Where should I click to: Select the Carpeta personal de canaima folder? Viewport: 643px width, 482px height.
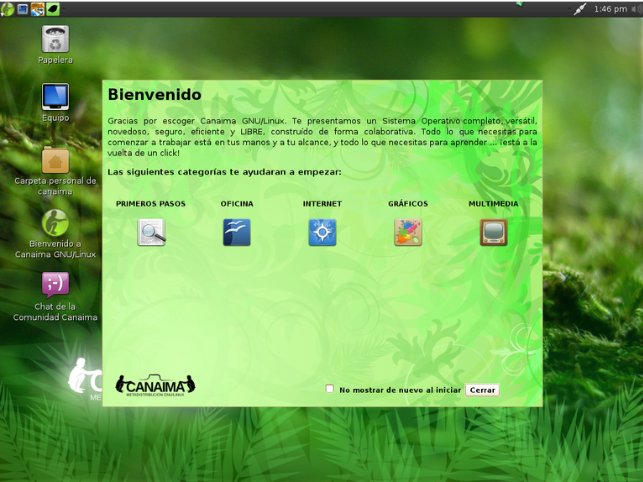(55, 160)
